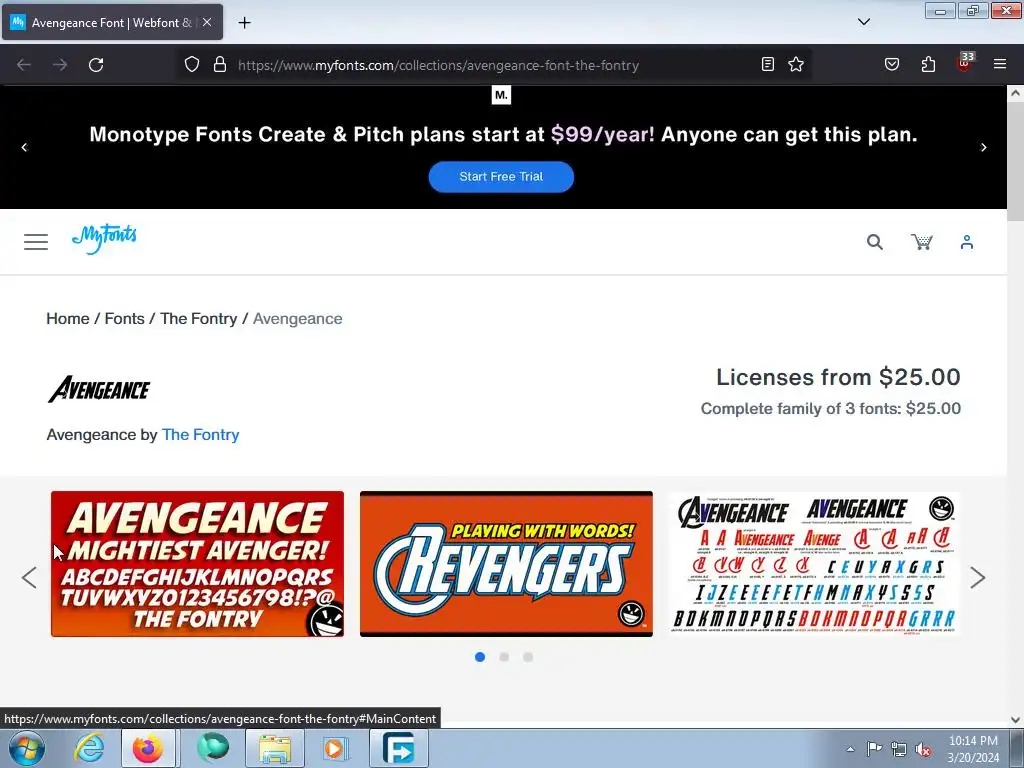Open the Revengers specimen image
This screenshot has width=1024, height=768.
[x=506, y=564]
